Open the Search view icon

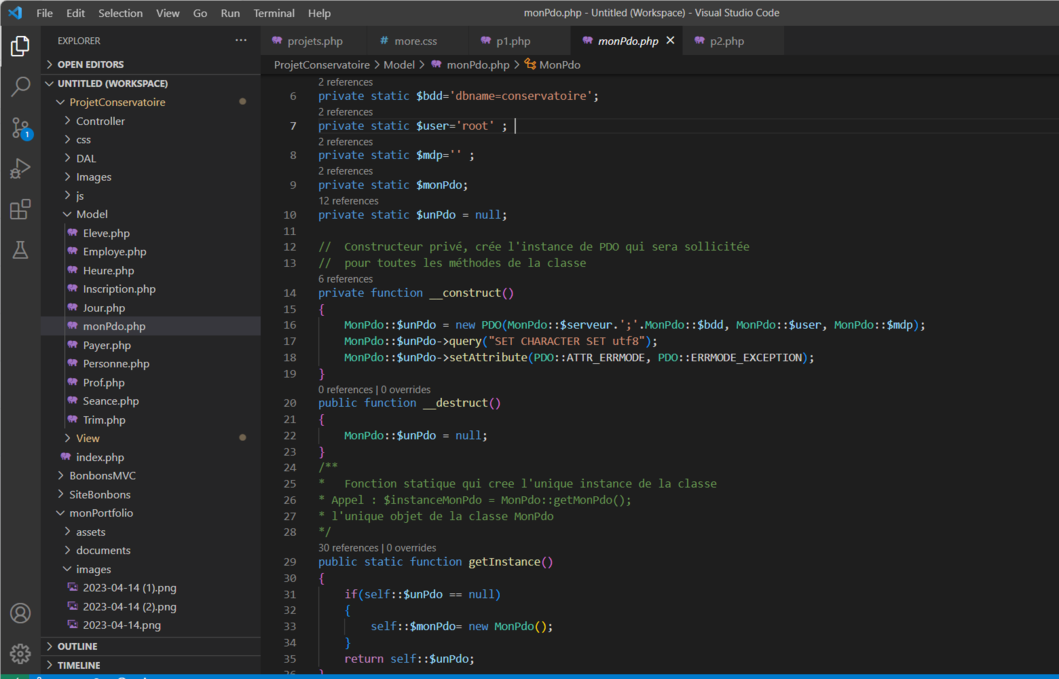coord(20,87)
